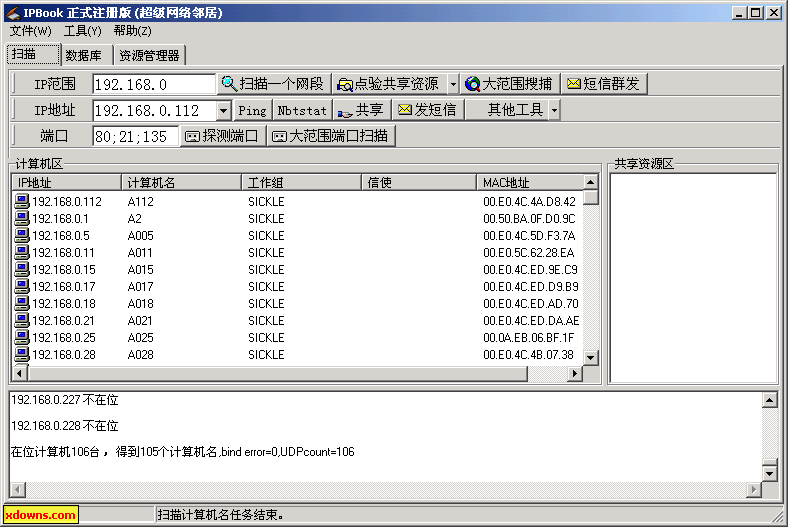This screenshot has height=527, width=788.
Task: Click the IPBook title bar app icon
Action: [13, 13]
